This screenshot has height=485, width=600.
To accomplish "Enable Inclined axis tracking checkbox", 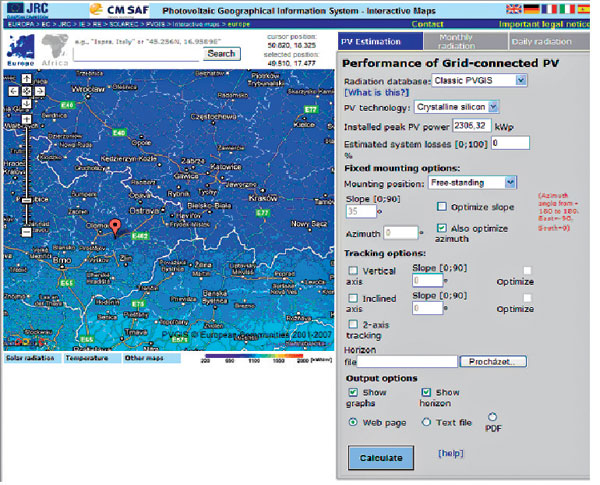I will (x=353, y=298).
